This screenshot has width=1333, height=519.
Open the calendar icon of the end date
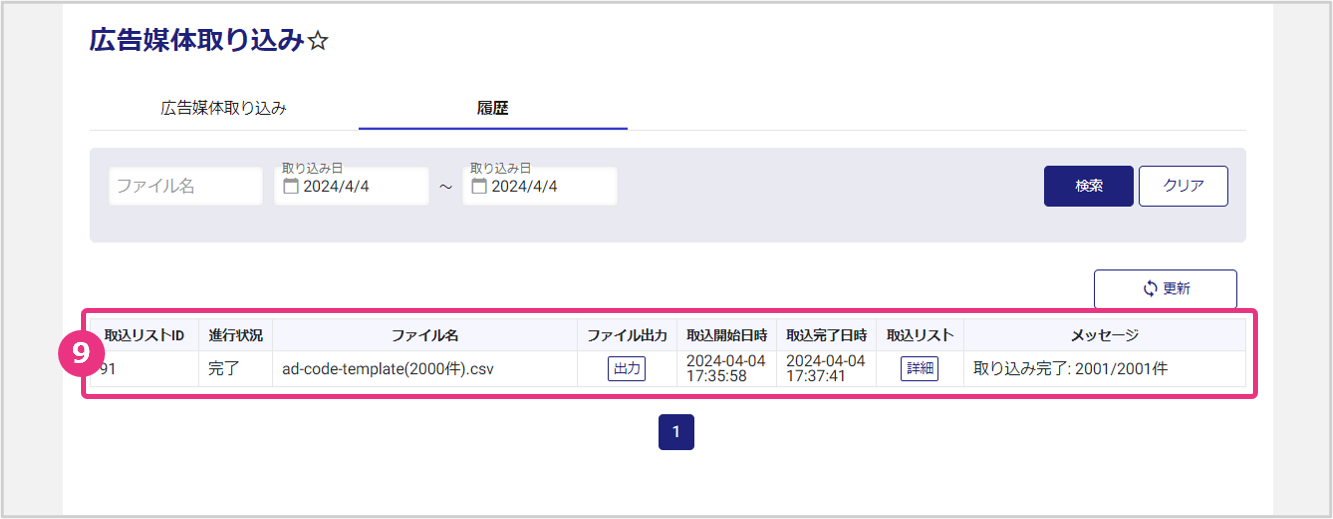click(479, 187)
